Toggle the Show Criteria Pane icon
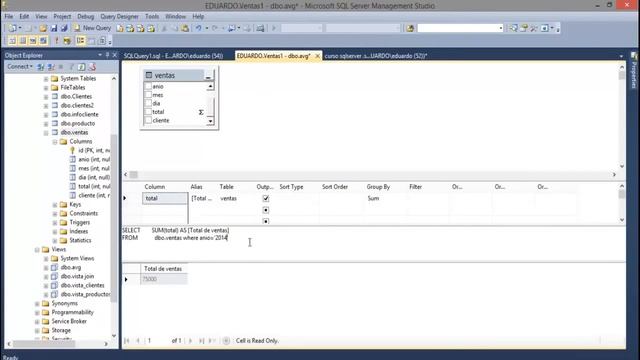Viewport: 640px width, 360px height. (23, 41)
